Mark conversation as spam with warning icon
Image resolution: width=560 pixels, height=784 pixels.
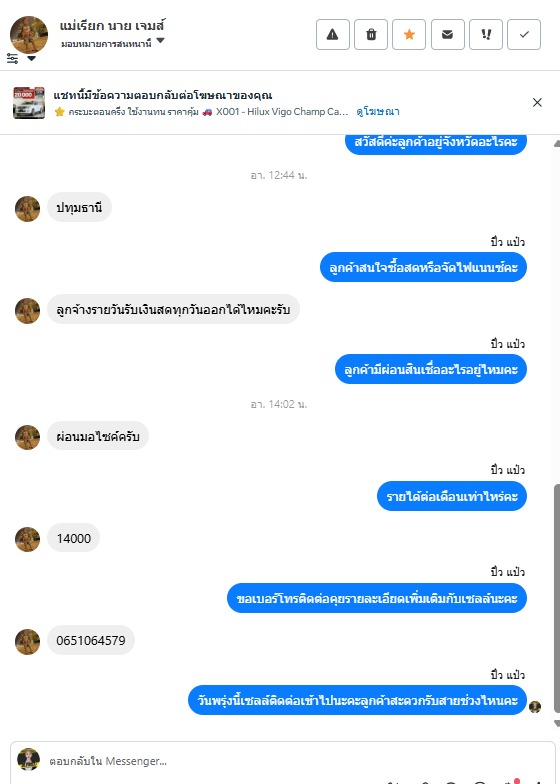332,34
